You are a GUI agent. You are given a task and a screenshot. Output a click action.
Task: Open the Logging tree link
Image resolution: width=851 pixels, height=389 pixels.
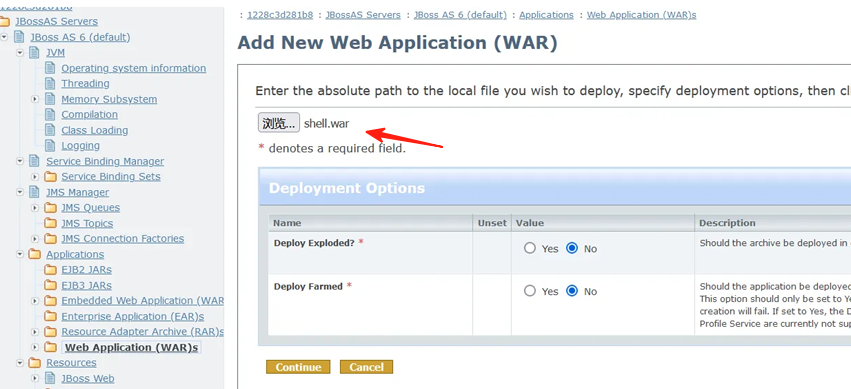coord(80,146)
